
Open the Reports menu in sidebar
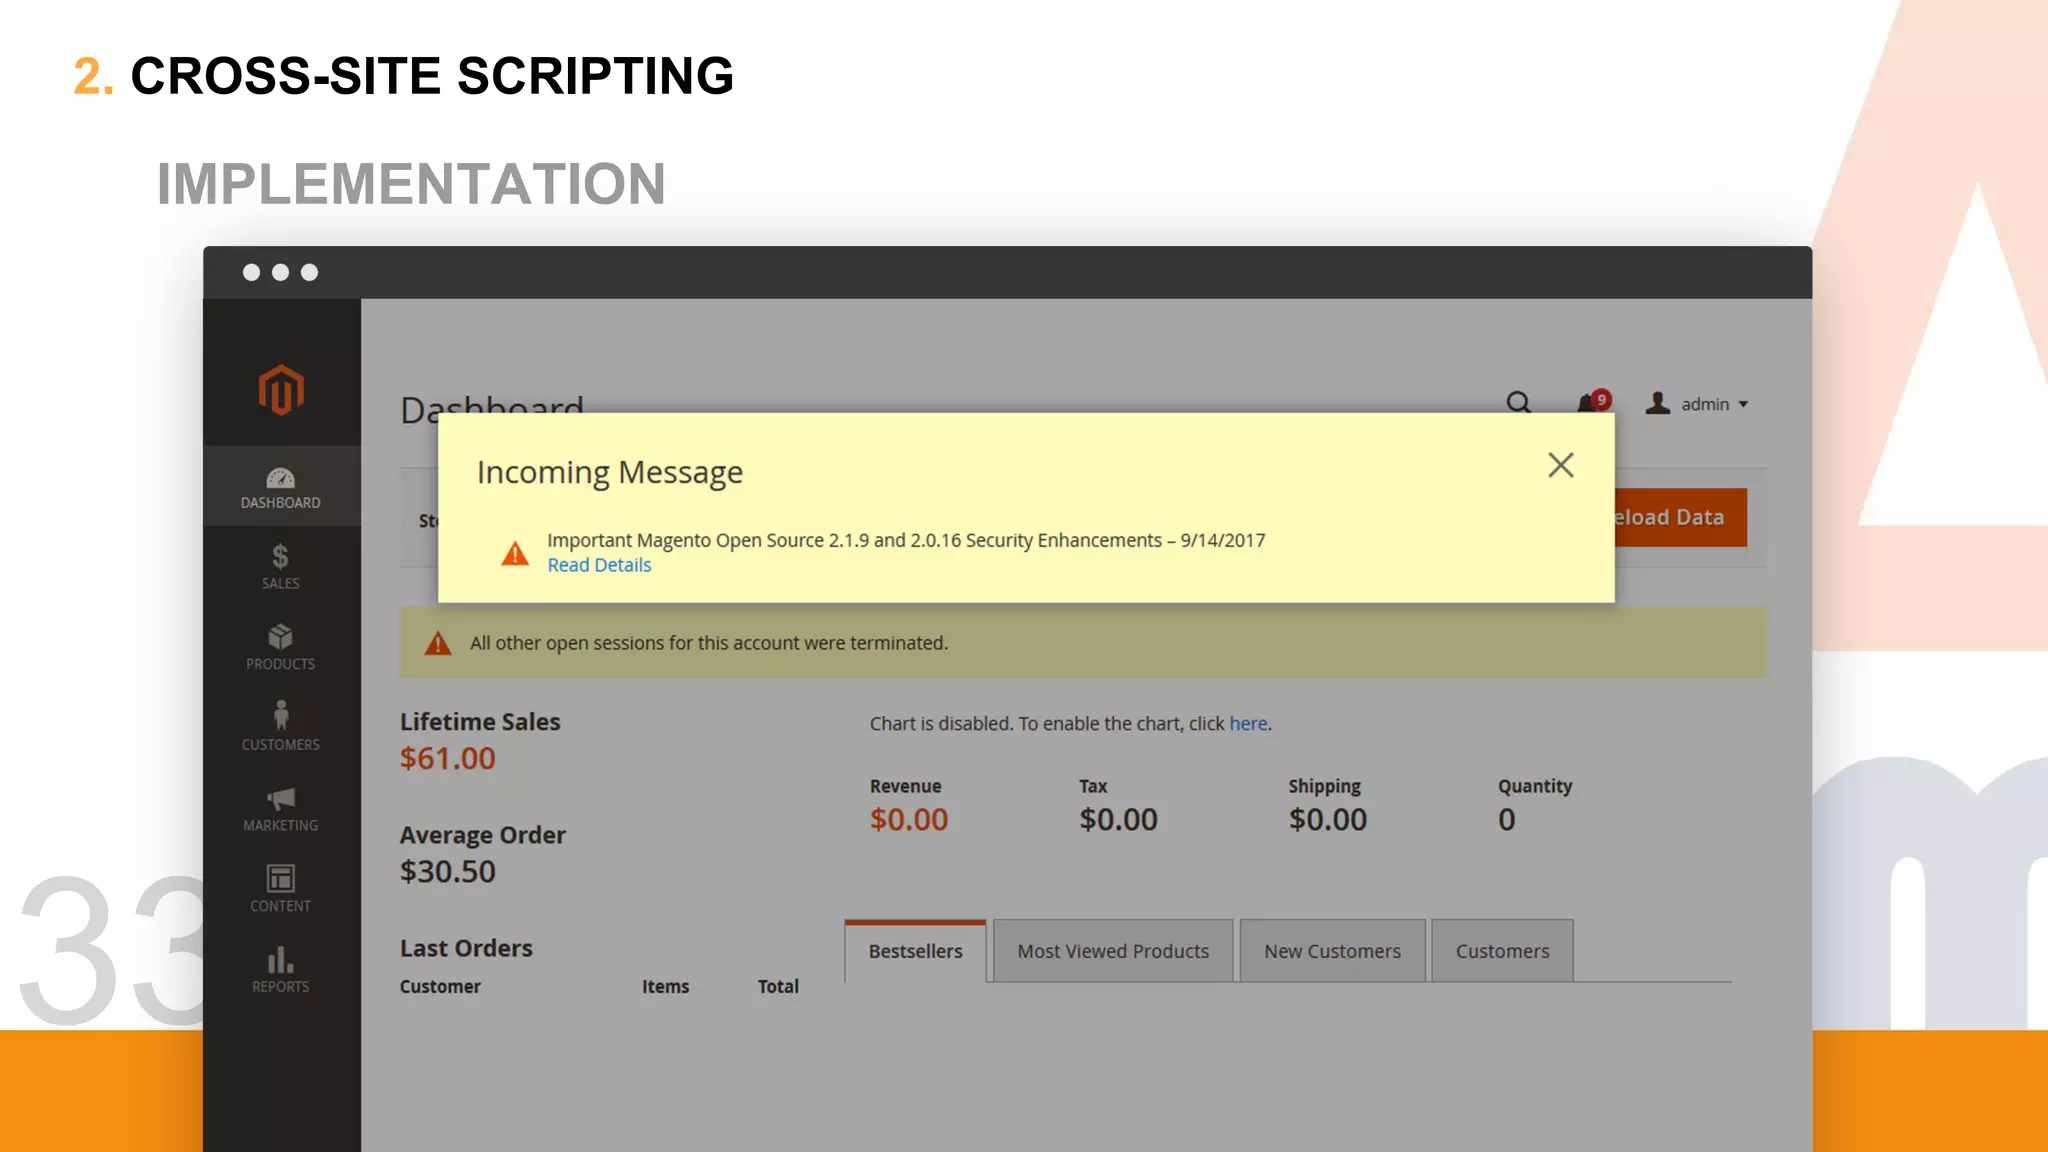coord(281,969)
